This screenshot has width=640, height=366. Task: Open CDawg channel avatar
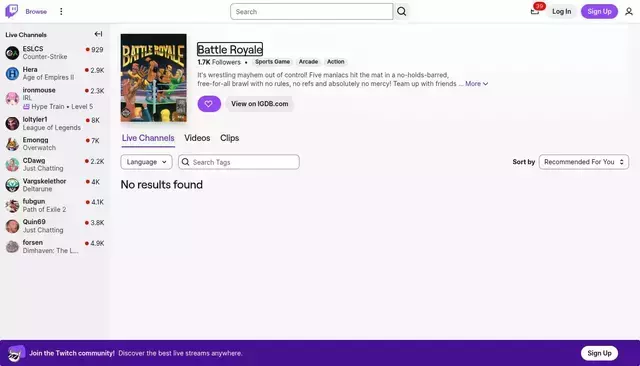(12, 164)
